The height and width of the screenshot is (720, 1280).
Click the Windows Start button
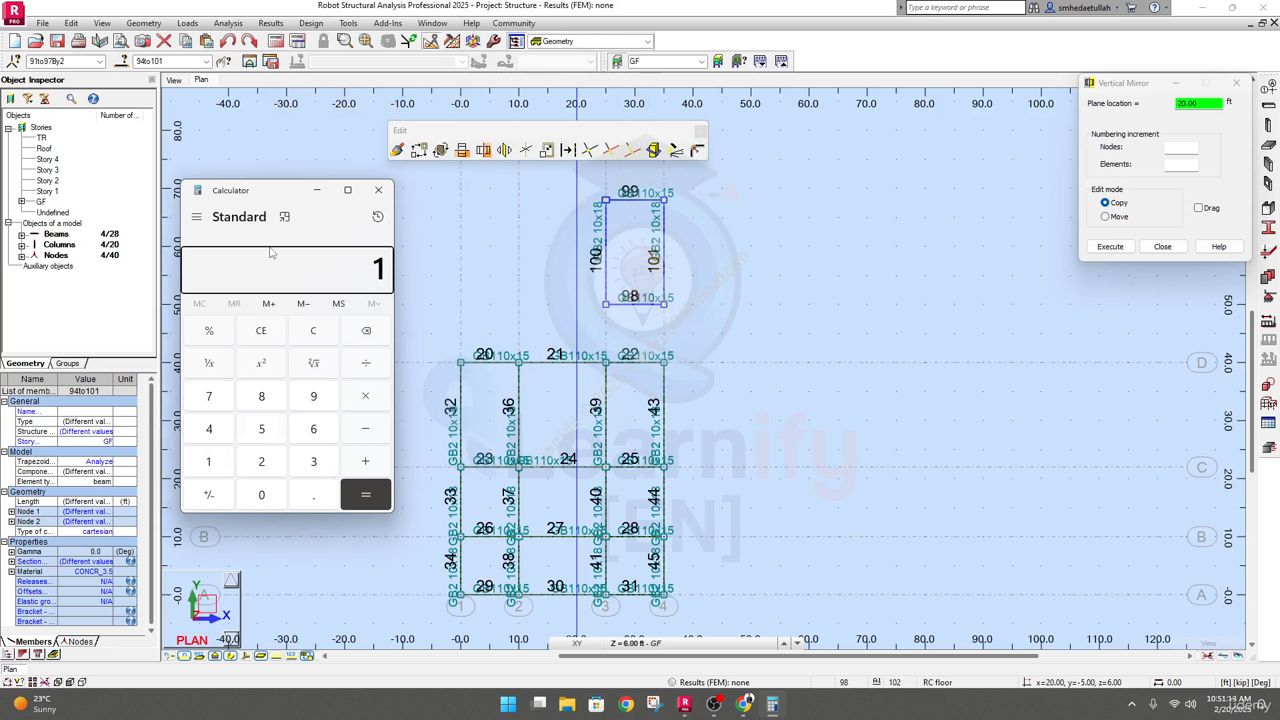[x=508, y=704]
